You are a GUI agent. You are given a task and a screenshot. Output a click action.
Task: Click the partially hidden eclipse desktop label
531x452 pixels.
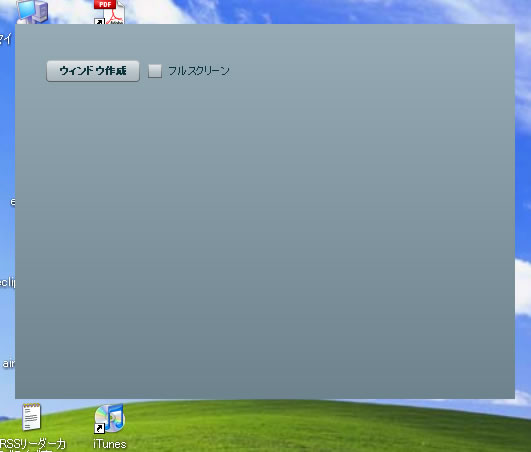tap(7, 282)
